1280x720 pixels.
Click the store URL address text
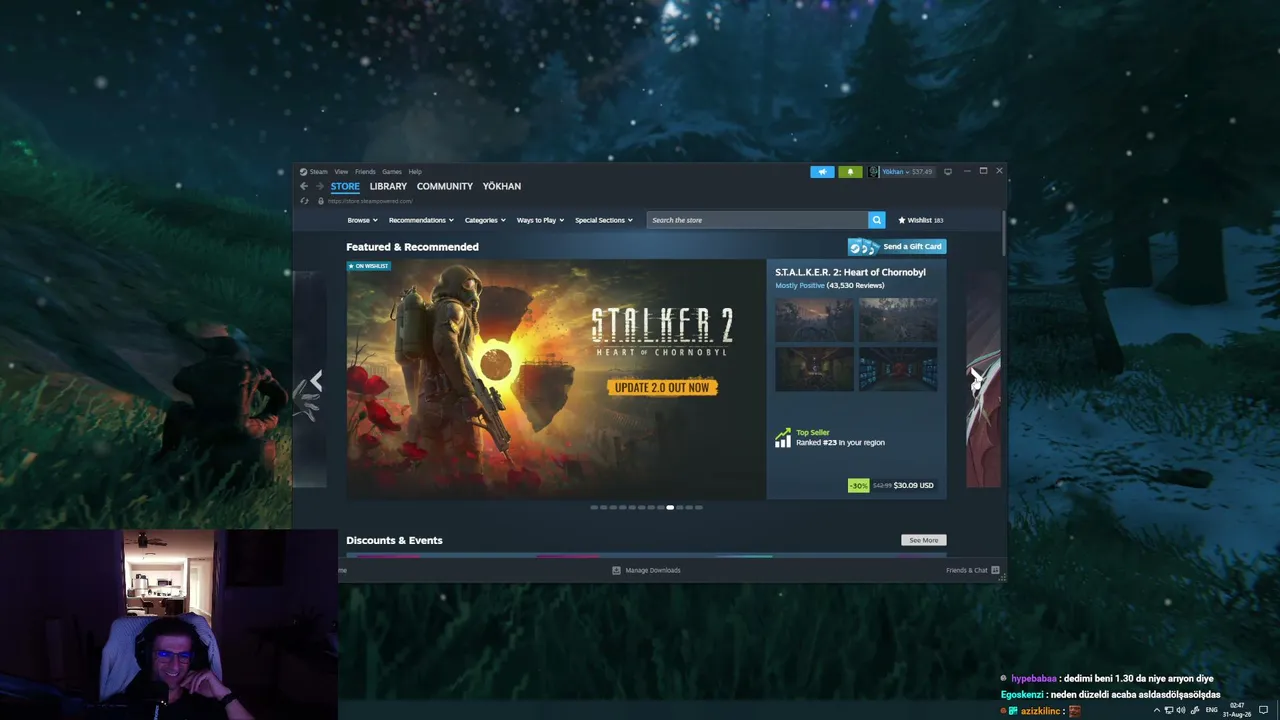[x=370, y=201]
